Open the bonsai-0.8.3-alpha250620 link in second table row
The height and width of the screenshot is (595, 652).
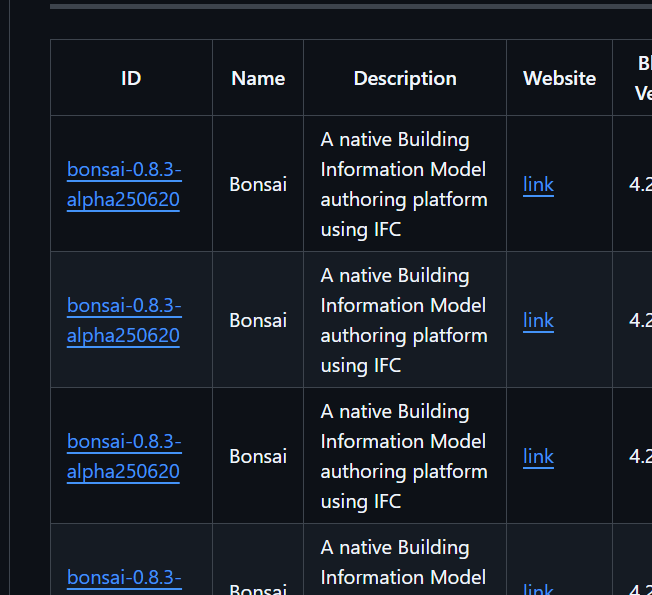point(124,320)
